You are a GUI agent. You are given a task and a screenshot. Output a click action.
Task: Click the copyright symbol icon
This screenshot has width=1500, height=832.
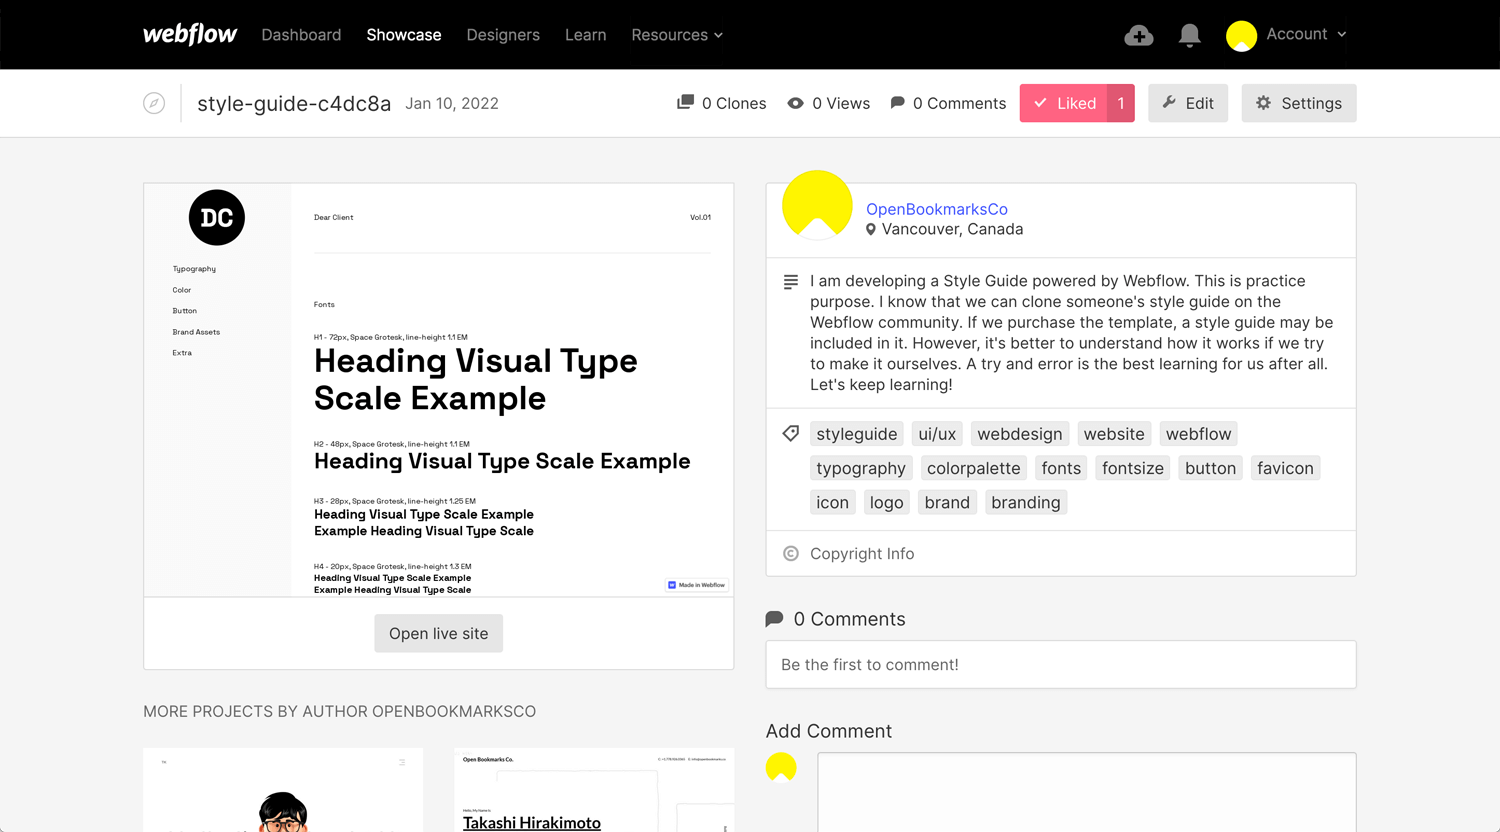tap(790, 553)
